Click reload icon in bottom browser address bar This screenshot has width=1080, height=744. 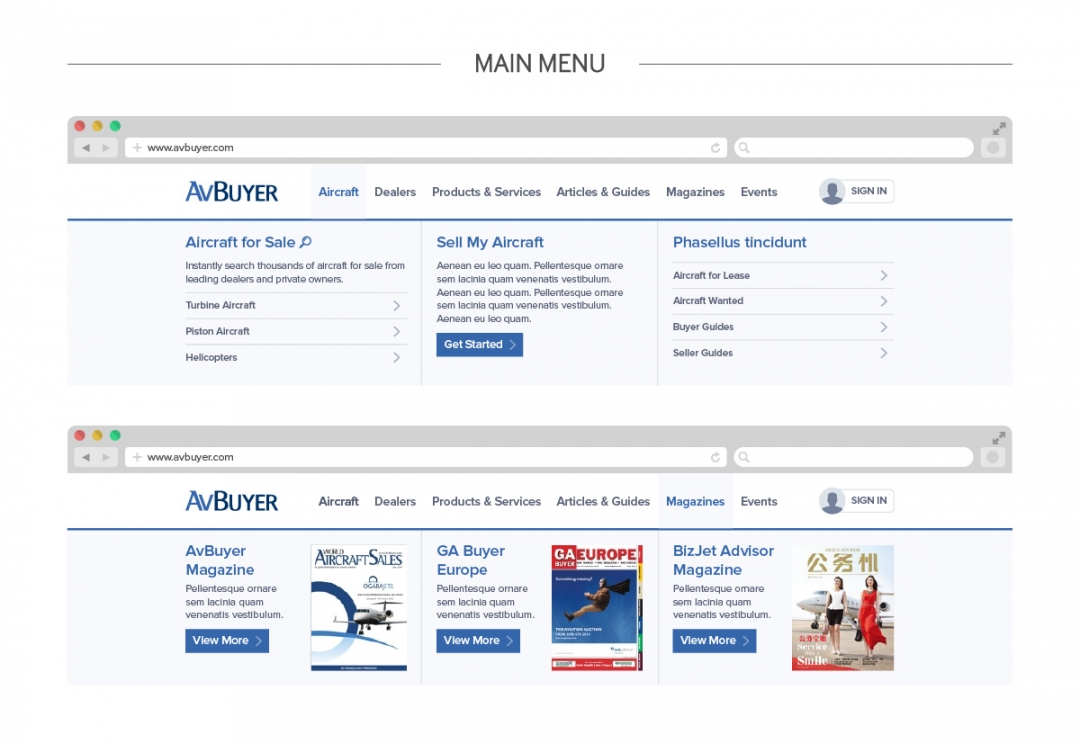click(715, 457)
